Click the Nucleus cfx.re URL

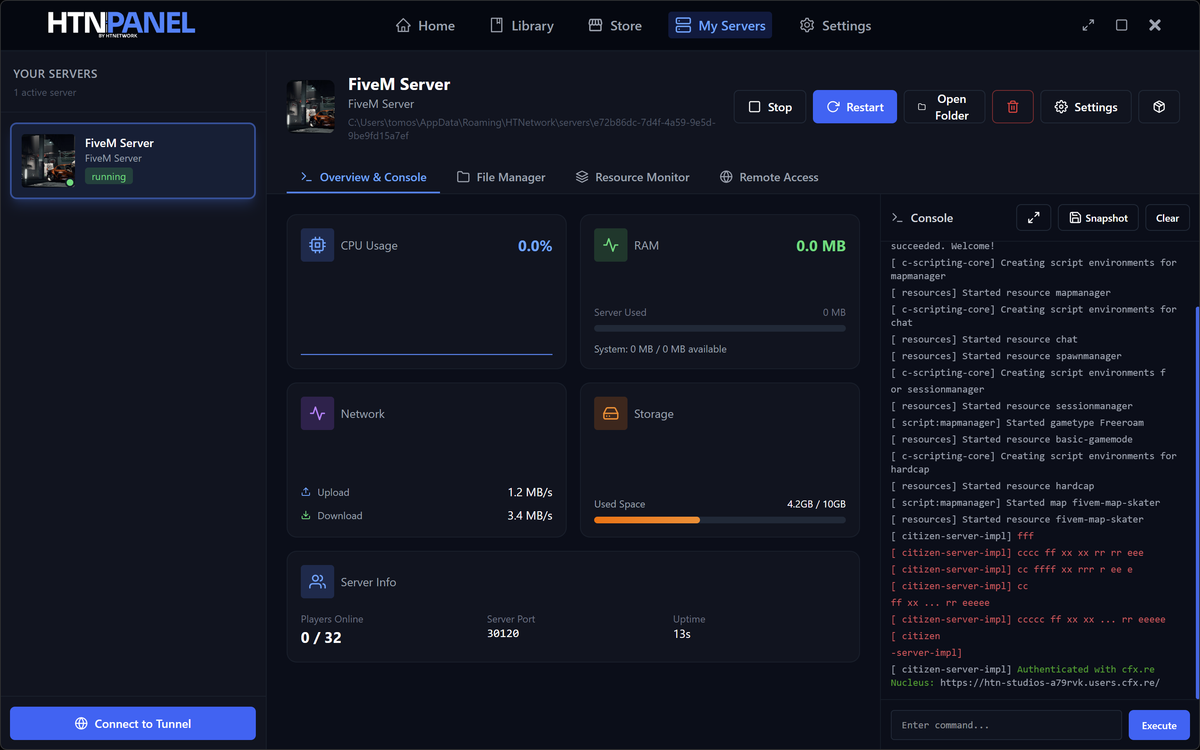1050,683
